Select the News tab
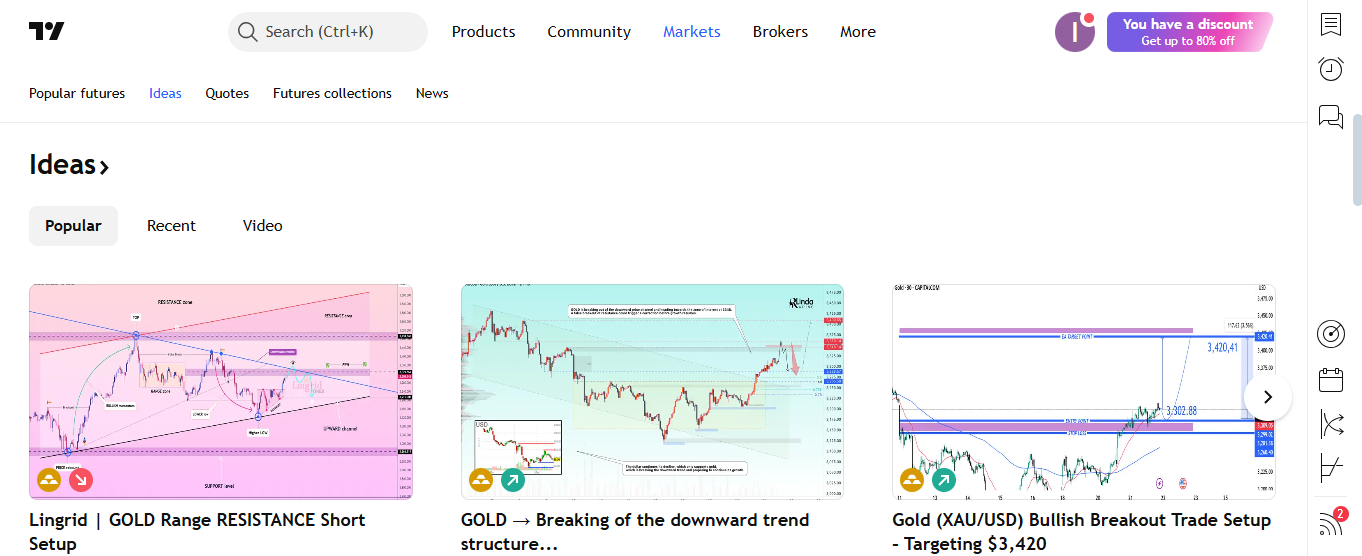1362x556 pixels. [x=432, y=93]
